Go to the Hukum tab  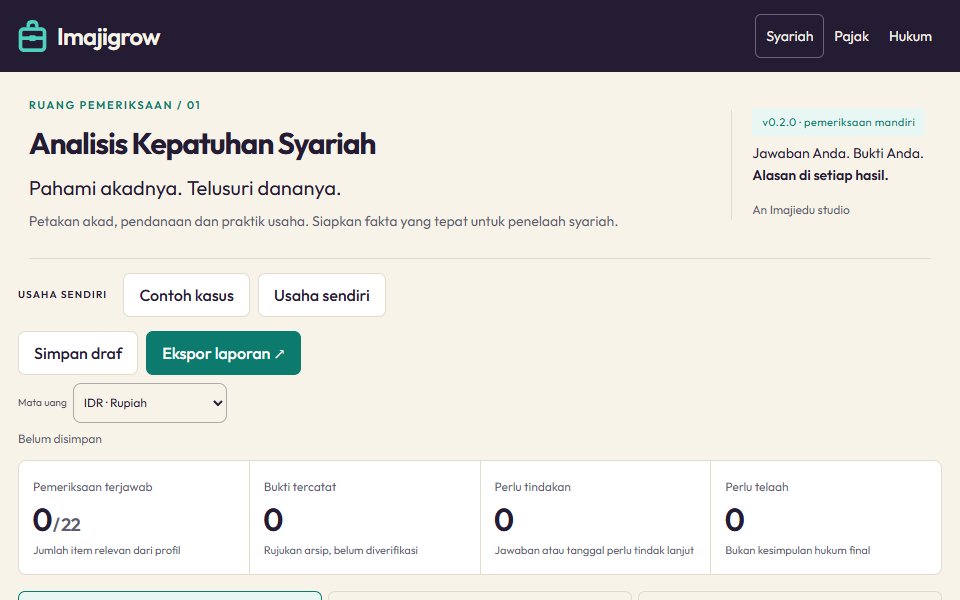pos(910,36)
